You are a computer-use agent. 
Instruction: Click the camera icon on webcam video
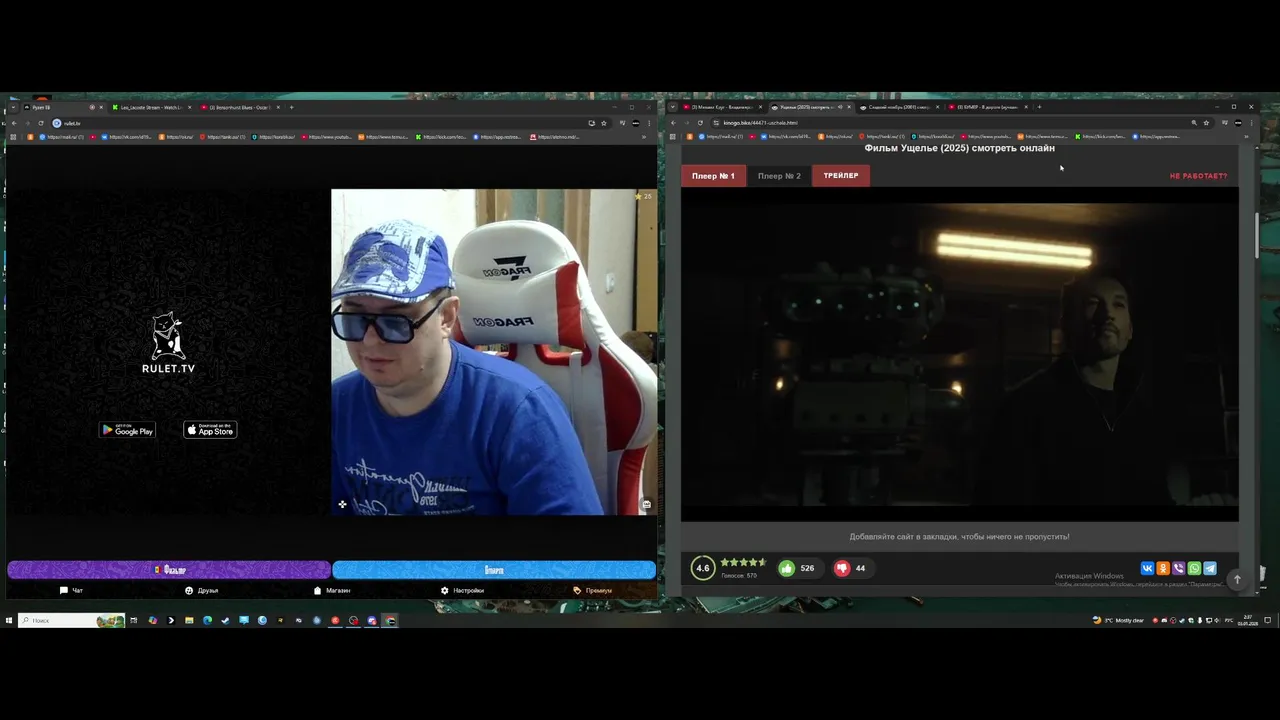pos(646,505)
